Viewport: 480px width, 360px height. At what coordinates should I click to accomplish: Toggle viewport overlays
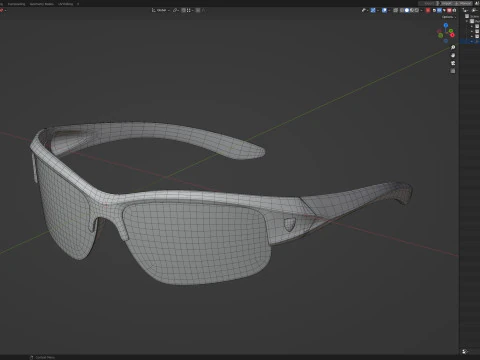(x=384, y=10)
